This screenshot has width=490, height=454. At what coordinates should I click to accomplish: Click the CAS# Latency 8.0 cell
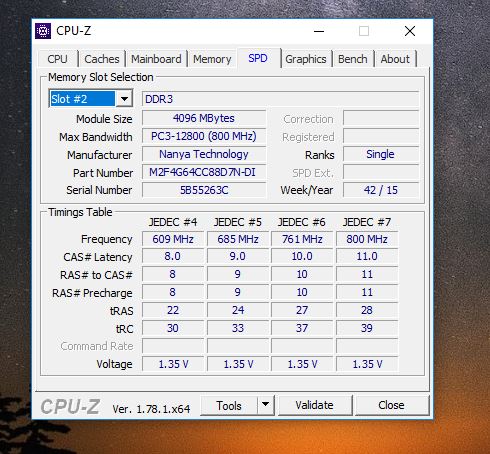[x=173, y=256]
